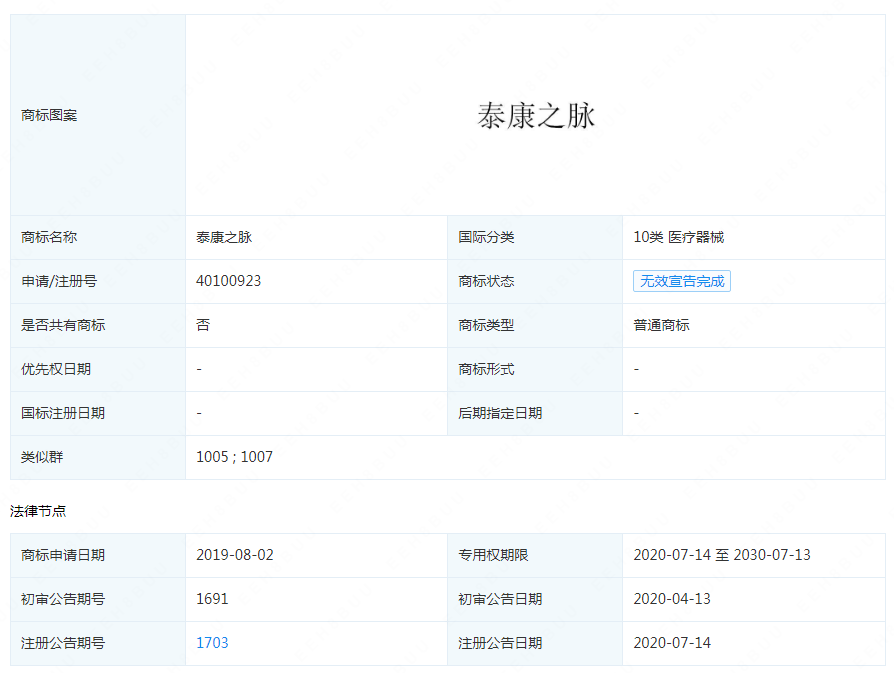The width and height of the screenshot is (894, 673).
Task: Click the 泰康之脉 trademark image
Action: 536,116
